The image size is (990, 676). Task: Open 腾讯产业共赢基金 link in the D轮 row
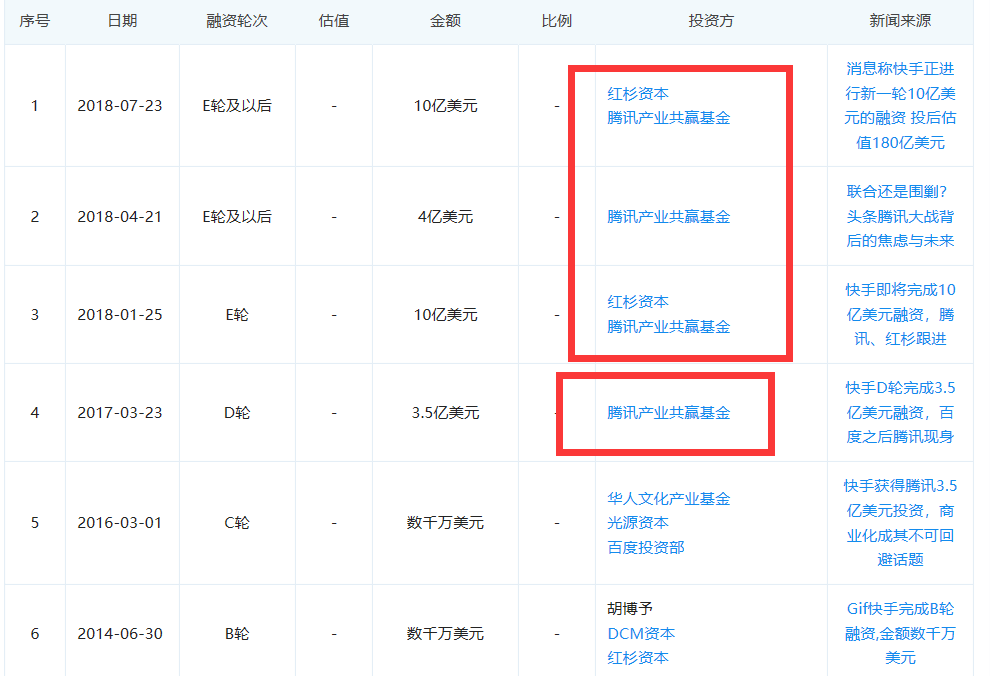(x=669, y=412)
